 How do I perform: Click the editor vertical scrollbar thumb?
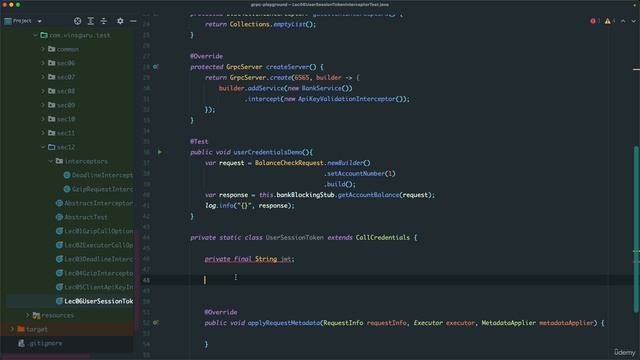click(636, 229)
